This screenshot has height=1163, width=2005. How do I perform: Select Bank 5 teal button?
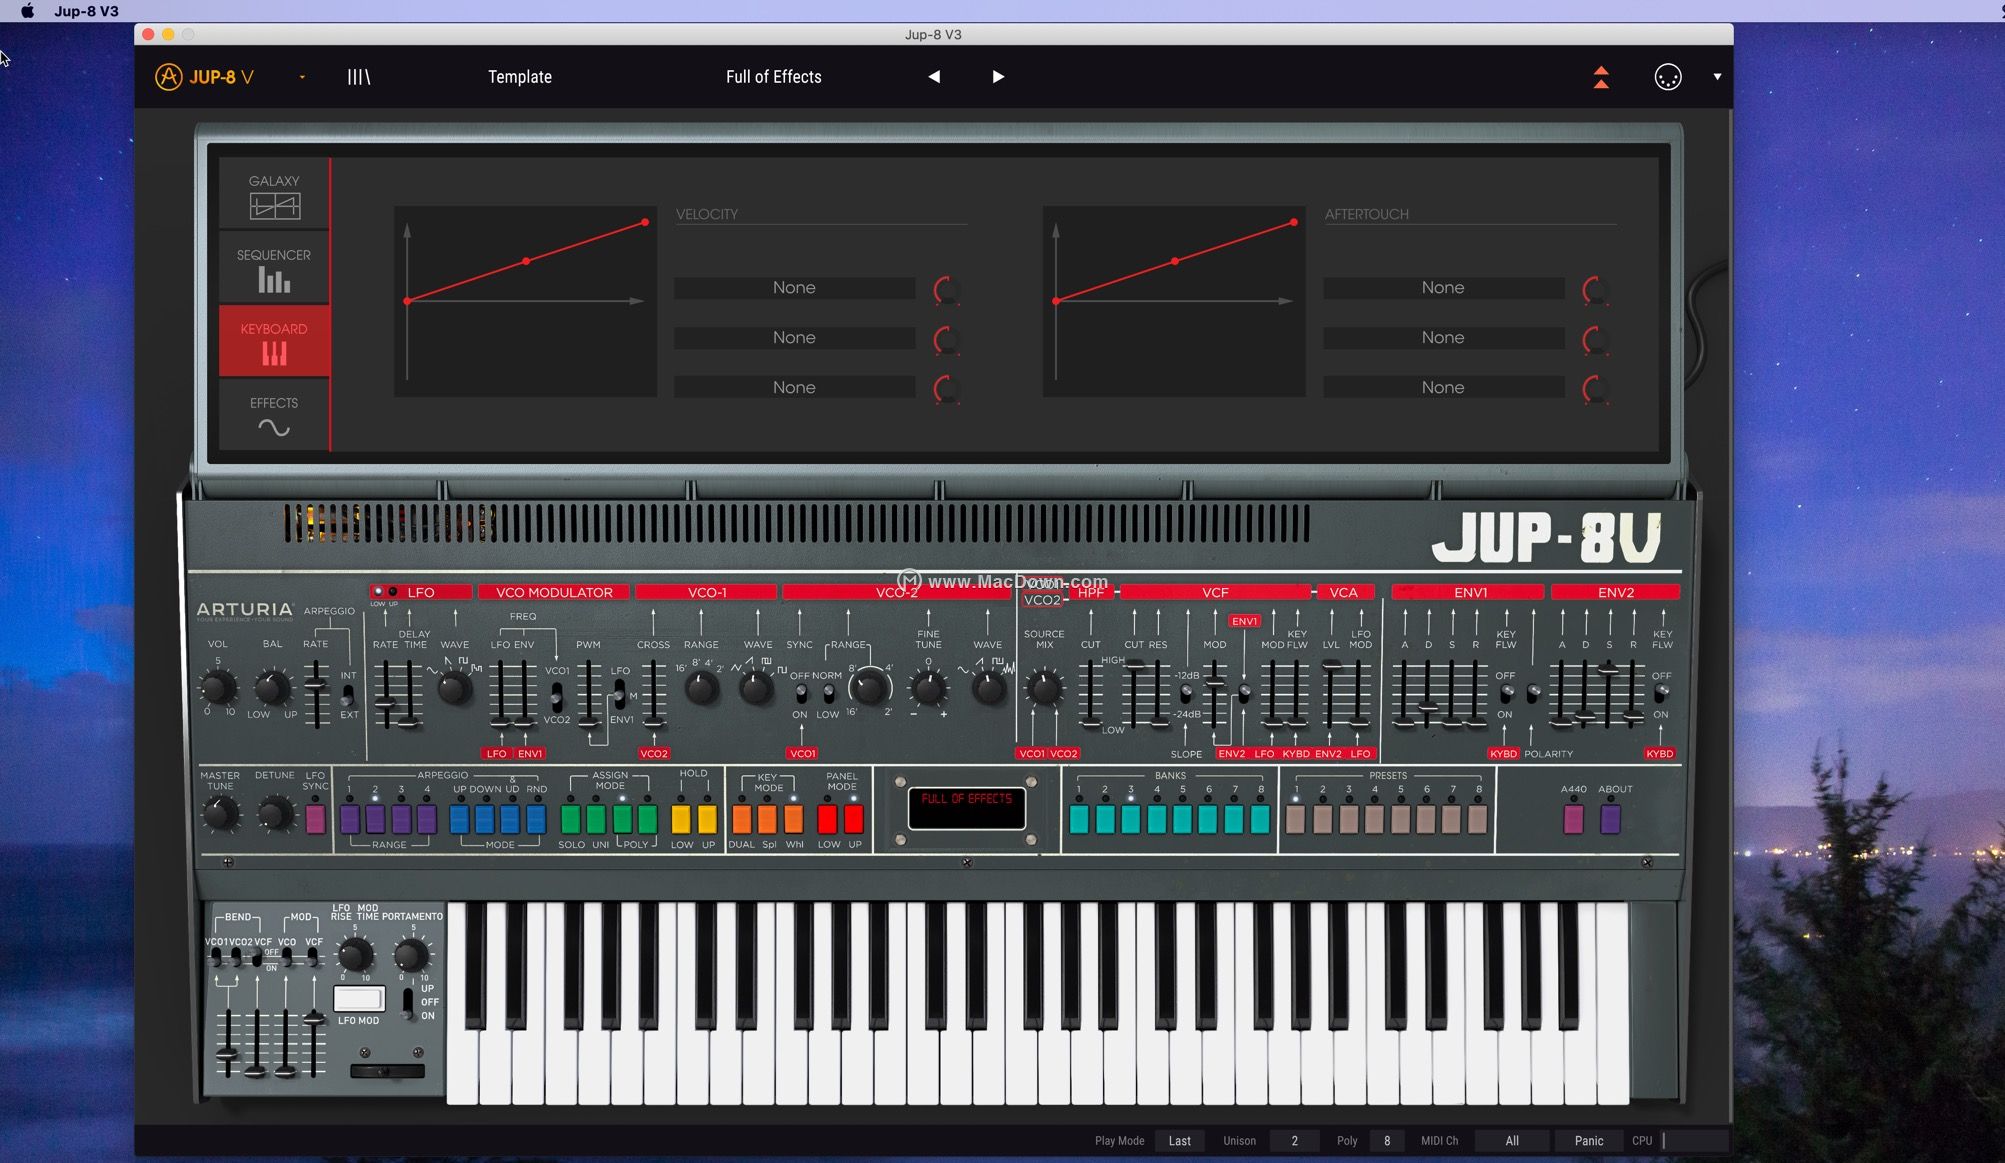point(1182,819)
